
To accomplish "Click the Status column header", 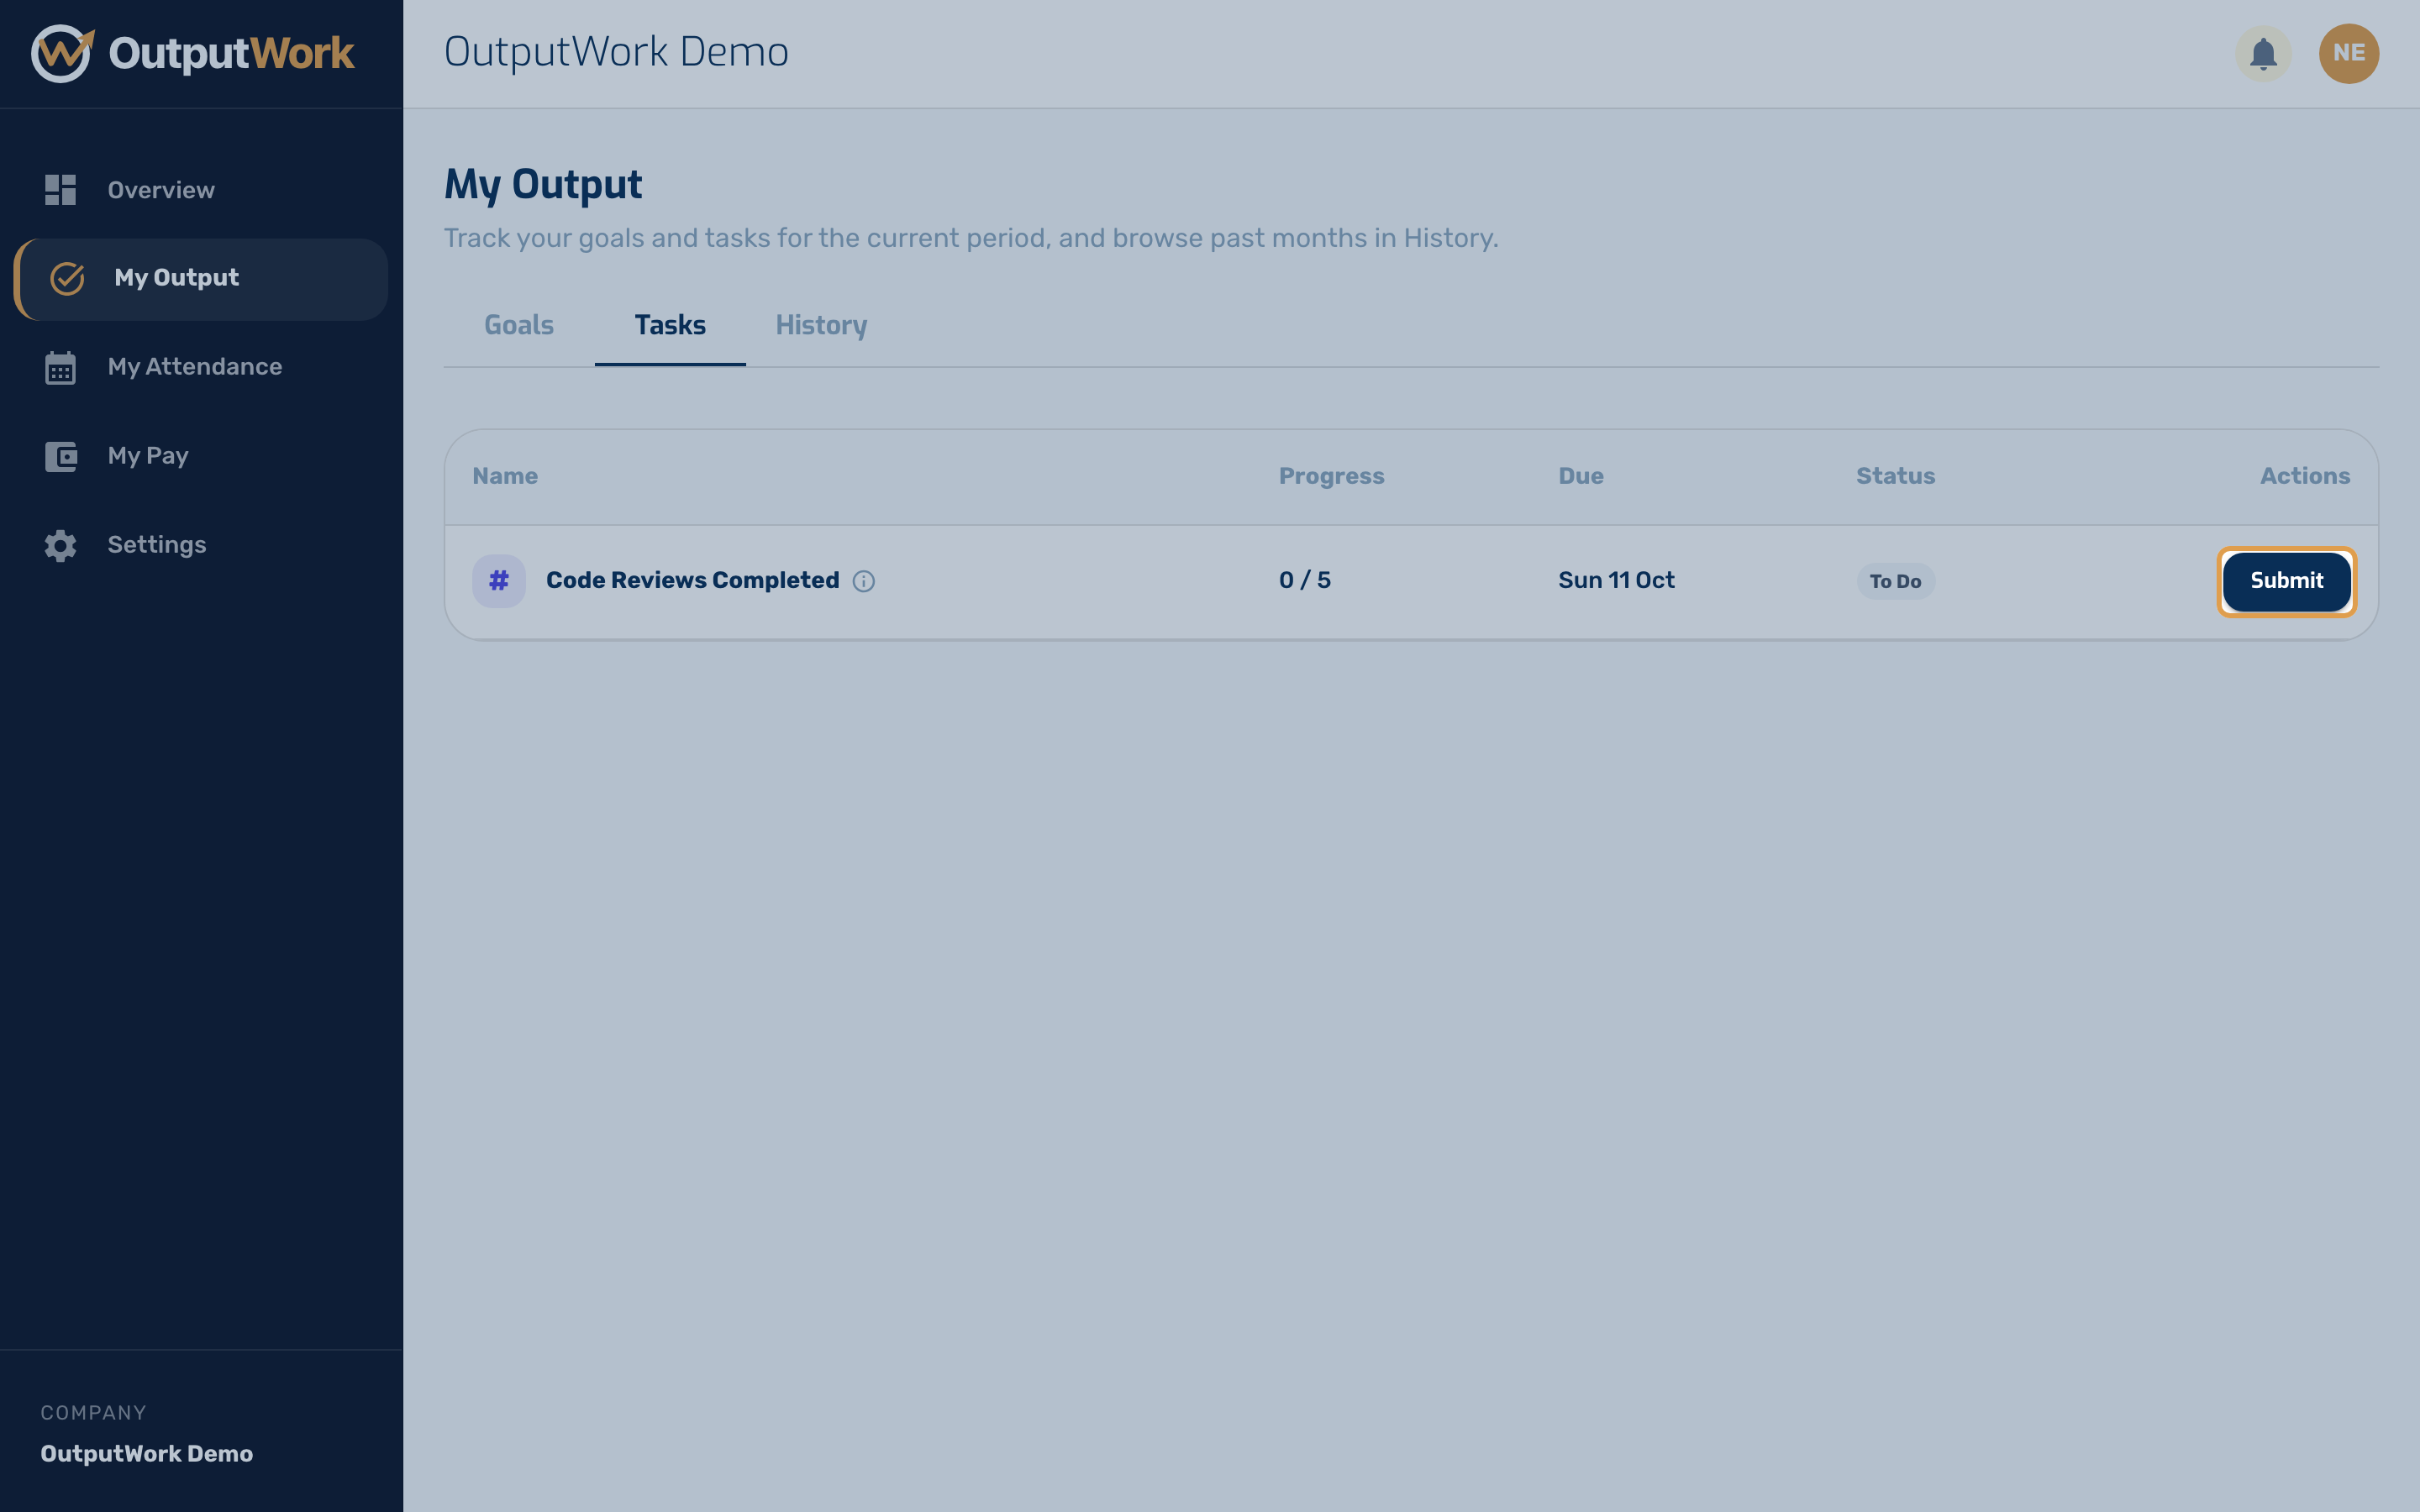I will [x=1895, y=476].
